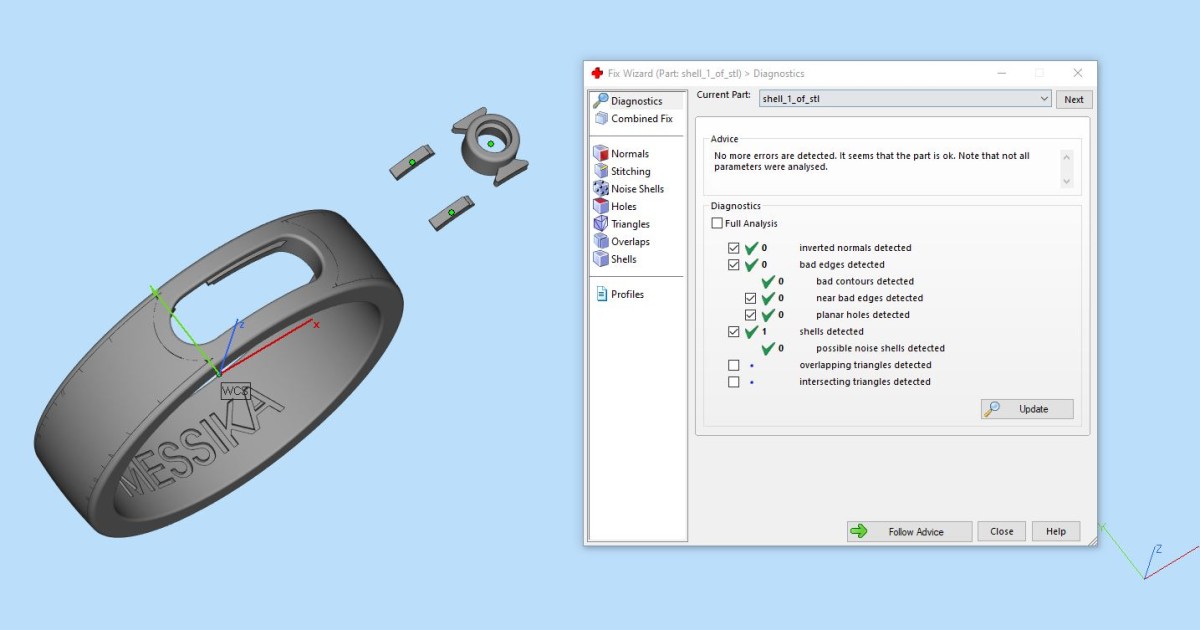
Task: Open Help for the Fix Wizard
Action: tap(1055, 532)
